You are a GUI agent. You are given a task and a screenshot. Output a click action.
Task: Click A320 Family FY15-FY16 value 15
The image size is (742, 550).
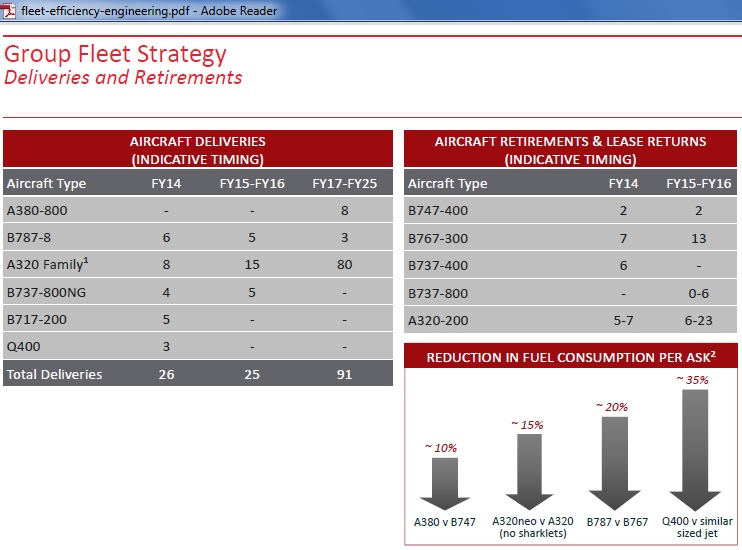pyautogui.click(x=252, y=265)
